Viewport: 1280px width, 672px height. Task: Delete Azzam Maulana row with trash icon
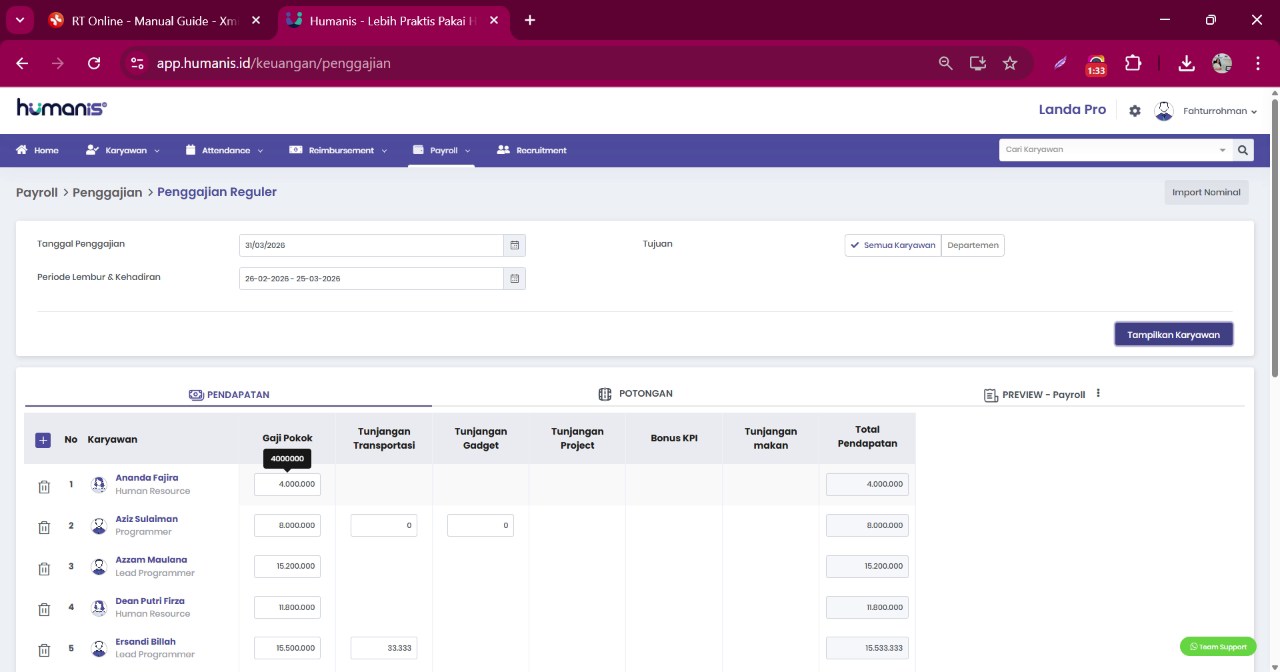[x=44, y=569]
